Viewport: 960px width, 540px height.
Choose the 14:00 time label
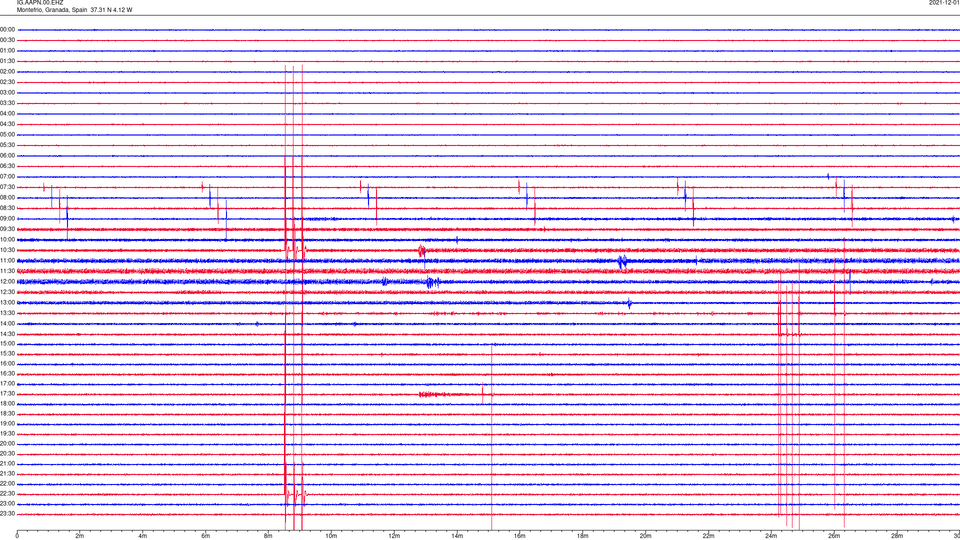pyautogui.click(x=7, y=323)
